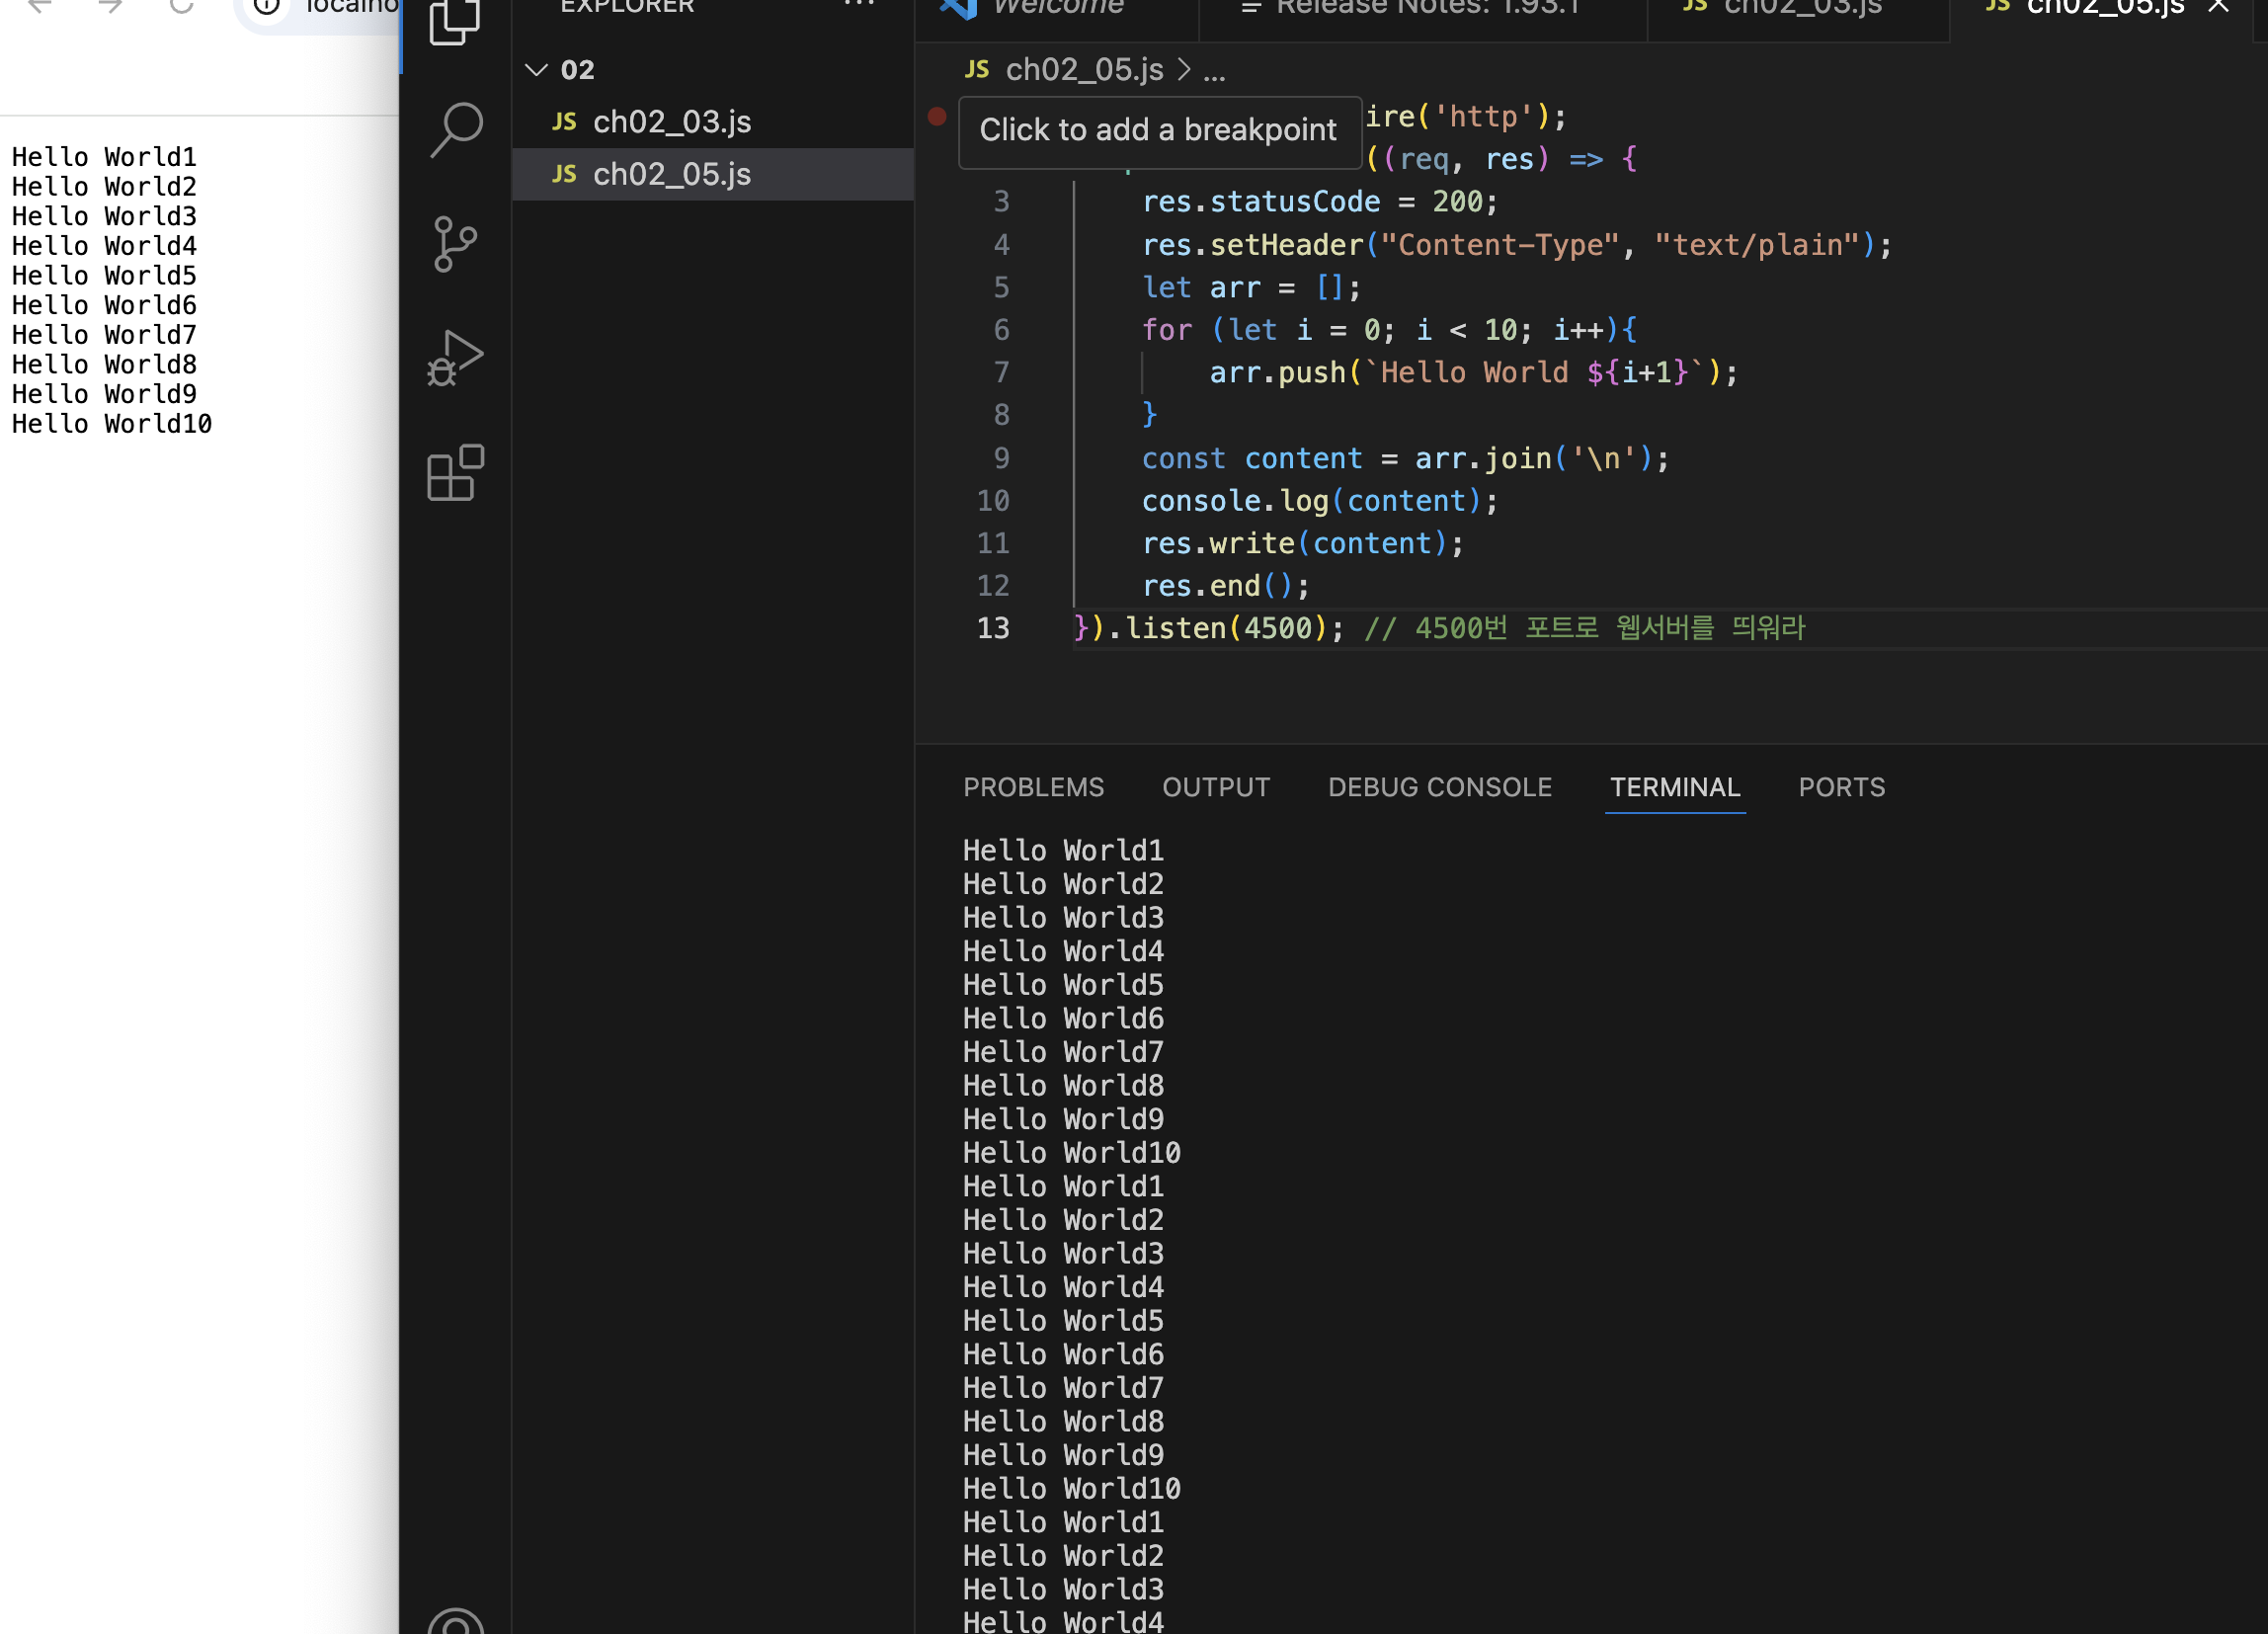Click the browser back arrow
The image size is (2268, 1634).
(40, 6)
